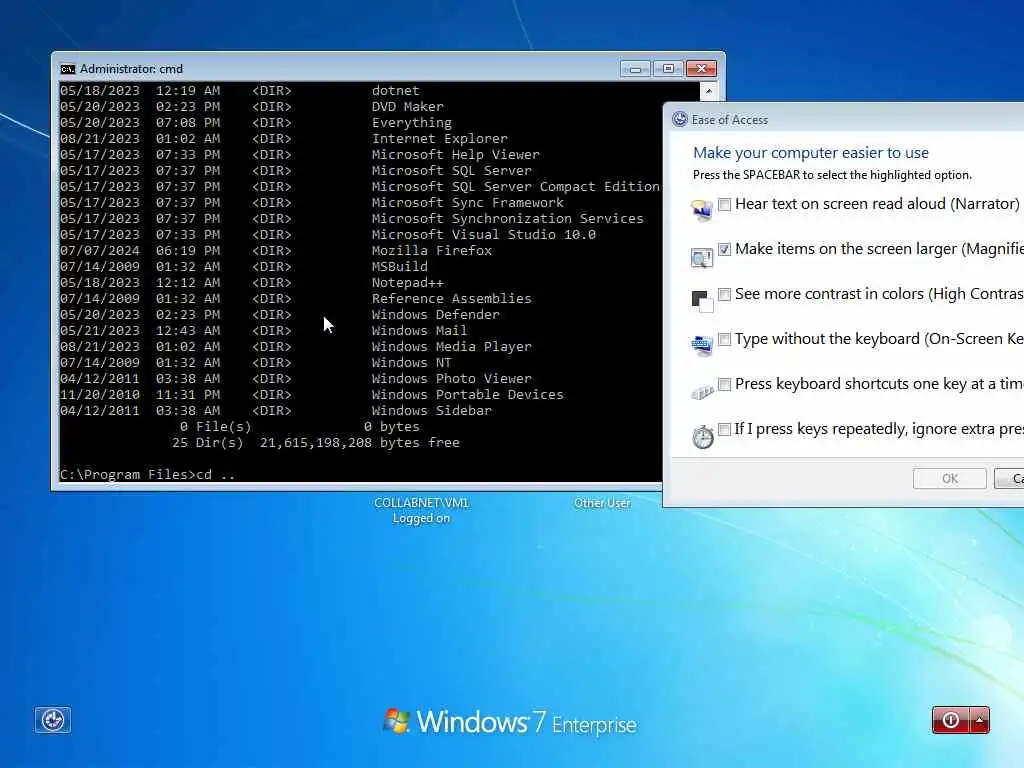This screenshot has width=1024, height=768.
Task: Click the 'Microsoft Visual Studio 10.0' entry
Action: tap(484, 234)
